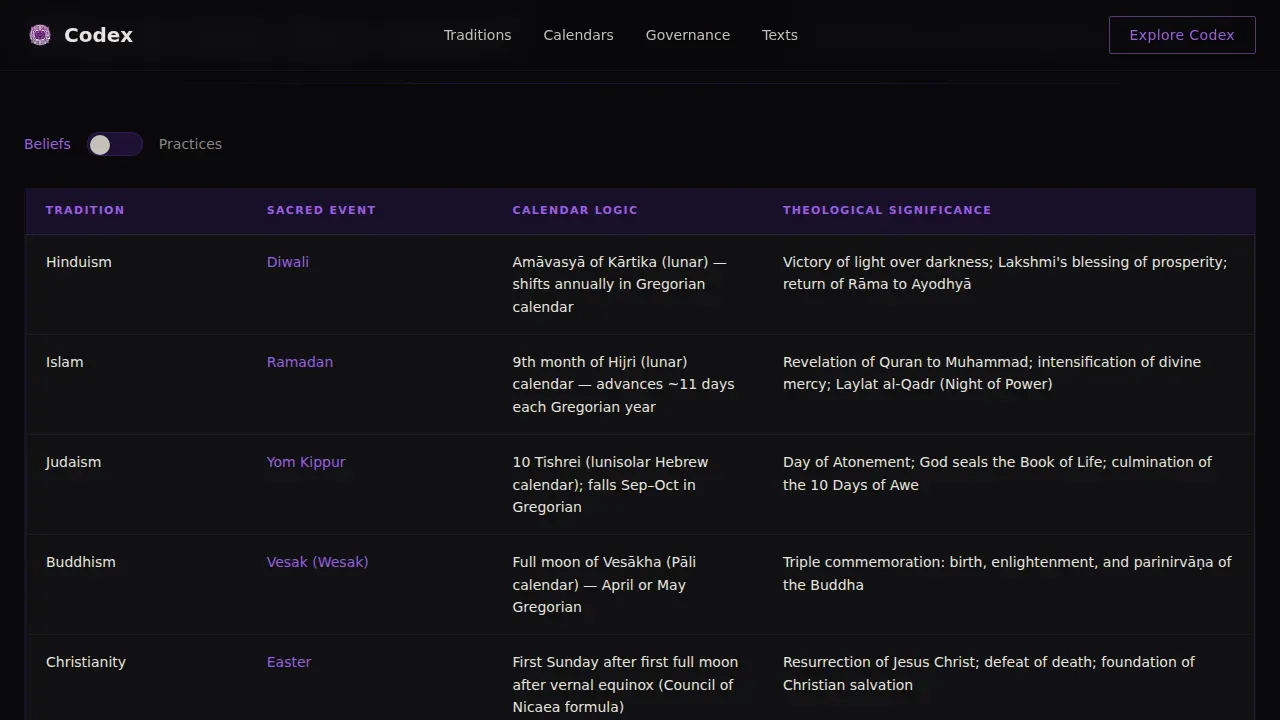The width and height of the screenshot is (1280, 720).
Task: Select the Practices label
Action: pyautogui.click(x=190, y=144)
